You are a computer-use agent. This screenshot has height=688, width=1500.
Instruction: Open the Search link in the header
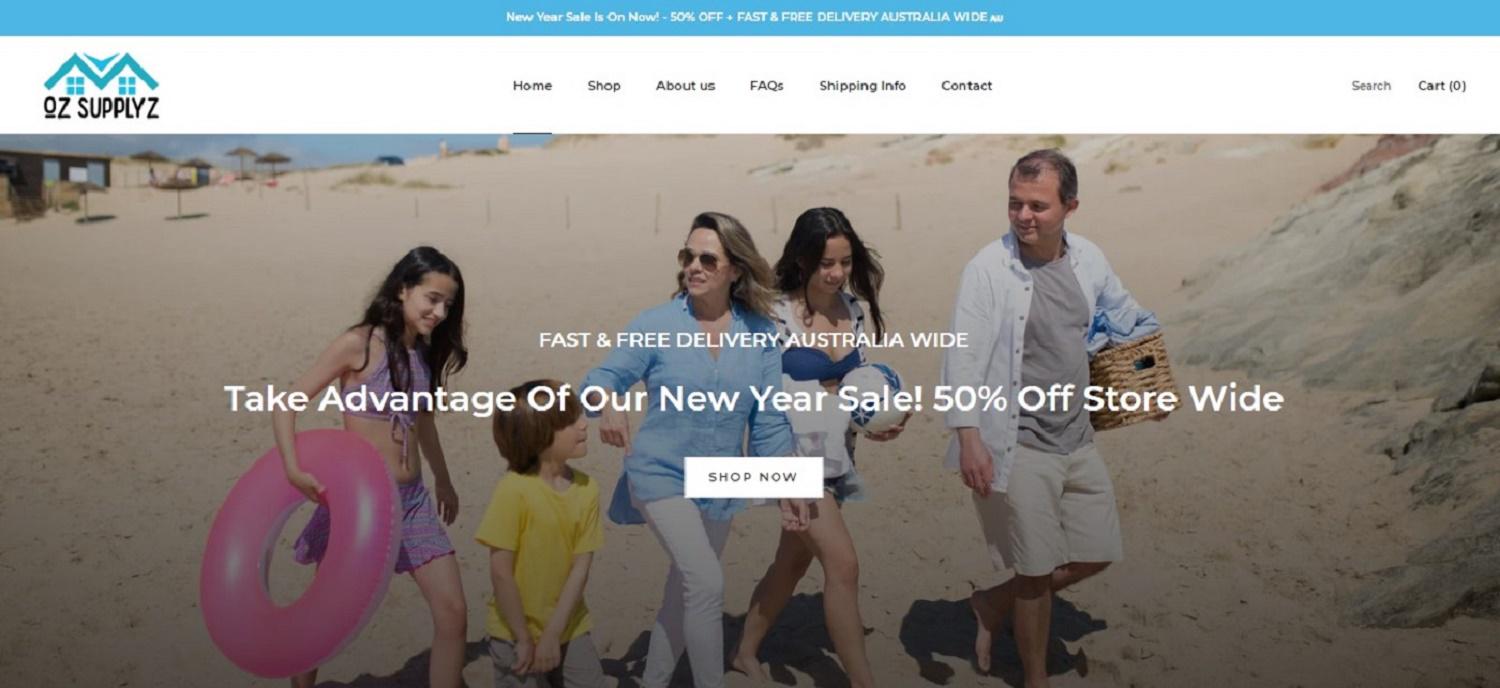(1371, 86)
